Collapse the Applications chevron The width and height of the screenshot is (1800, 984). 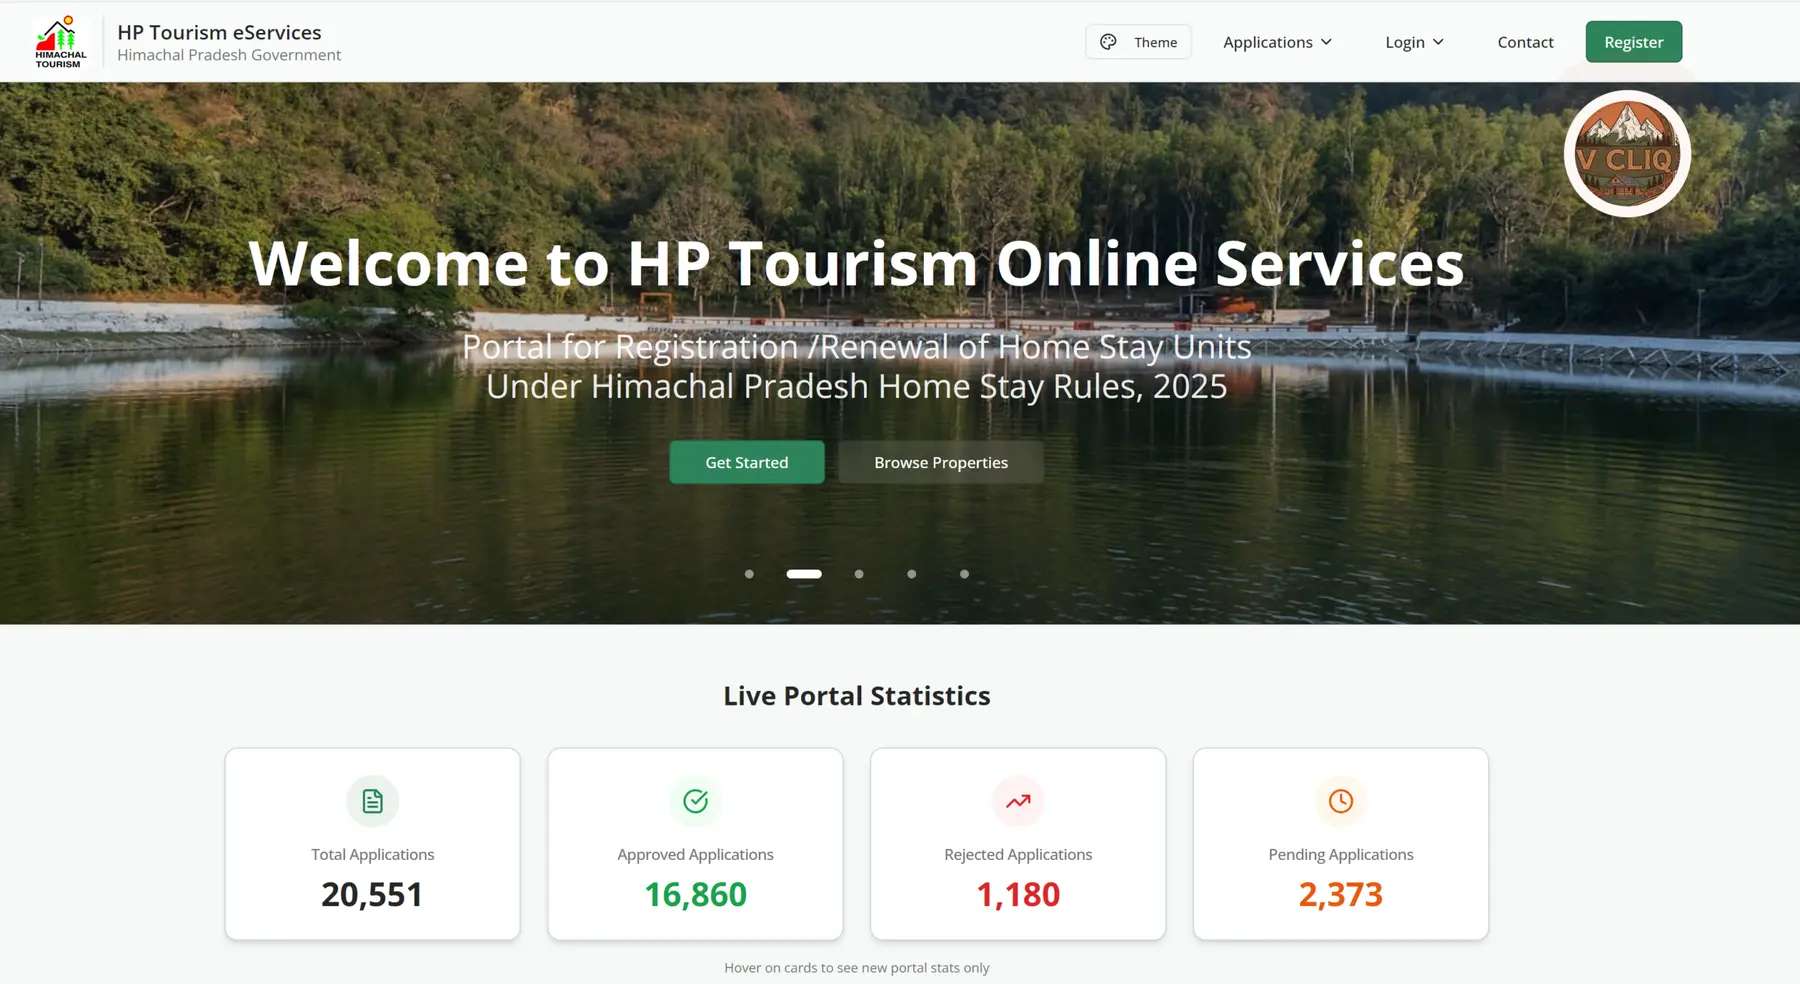1327,42
